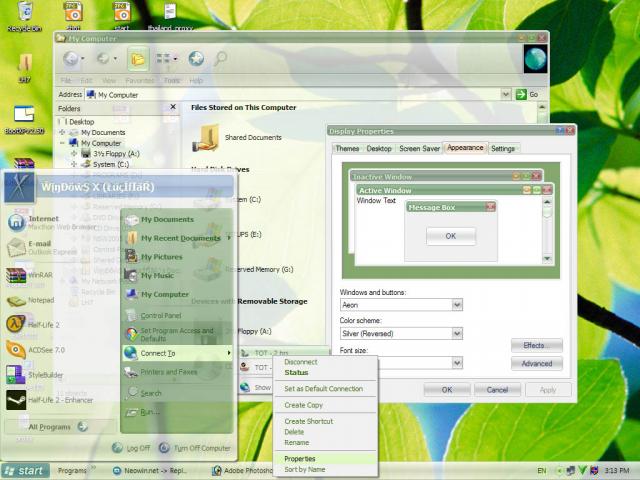Click the Back arrow in My Computer toolbar
Screen dimensions: 640x480
(x=71, y=59)
